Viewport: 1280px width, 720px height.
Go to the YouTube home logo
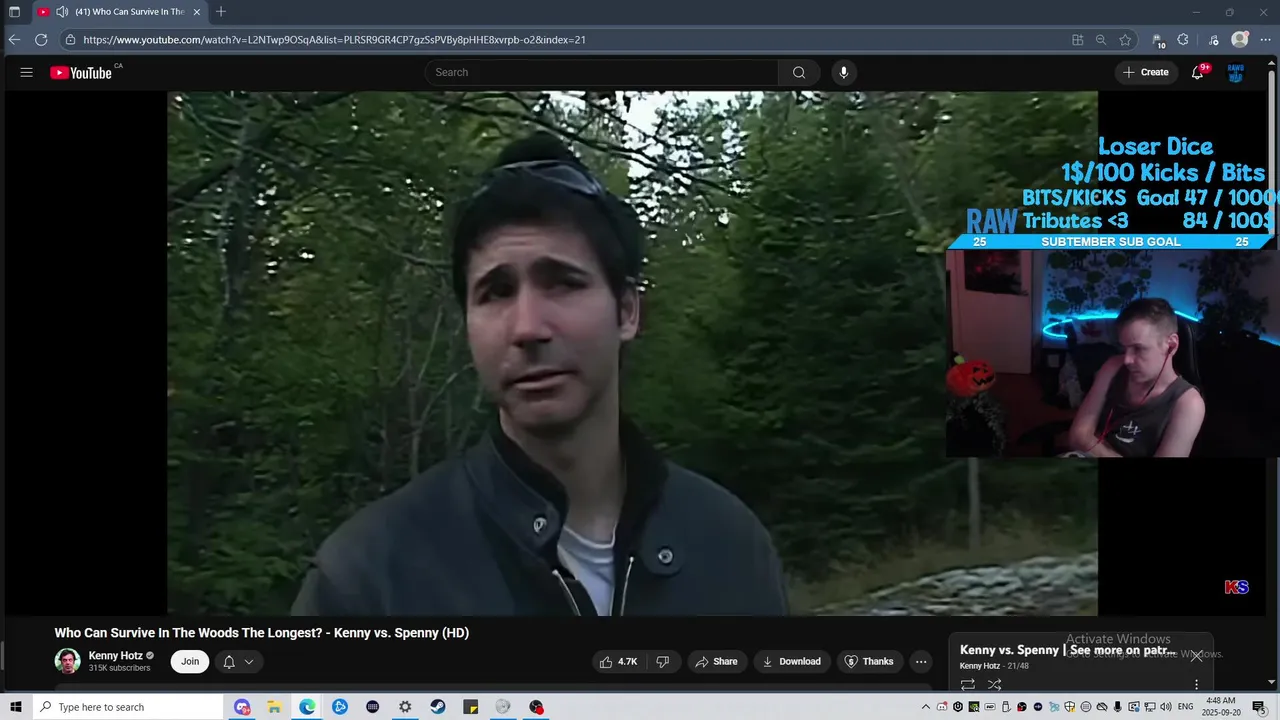[80, 72]
